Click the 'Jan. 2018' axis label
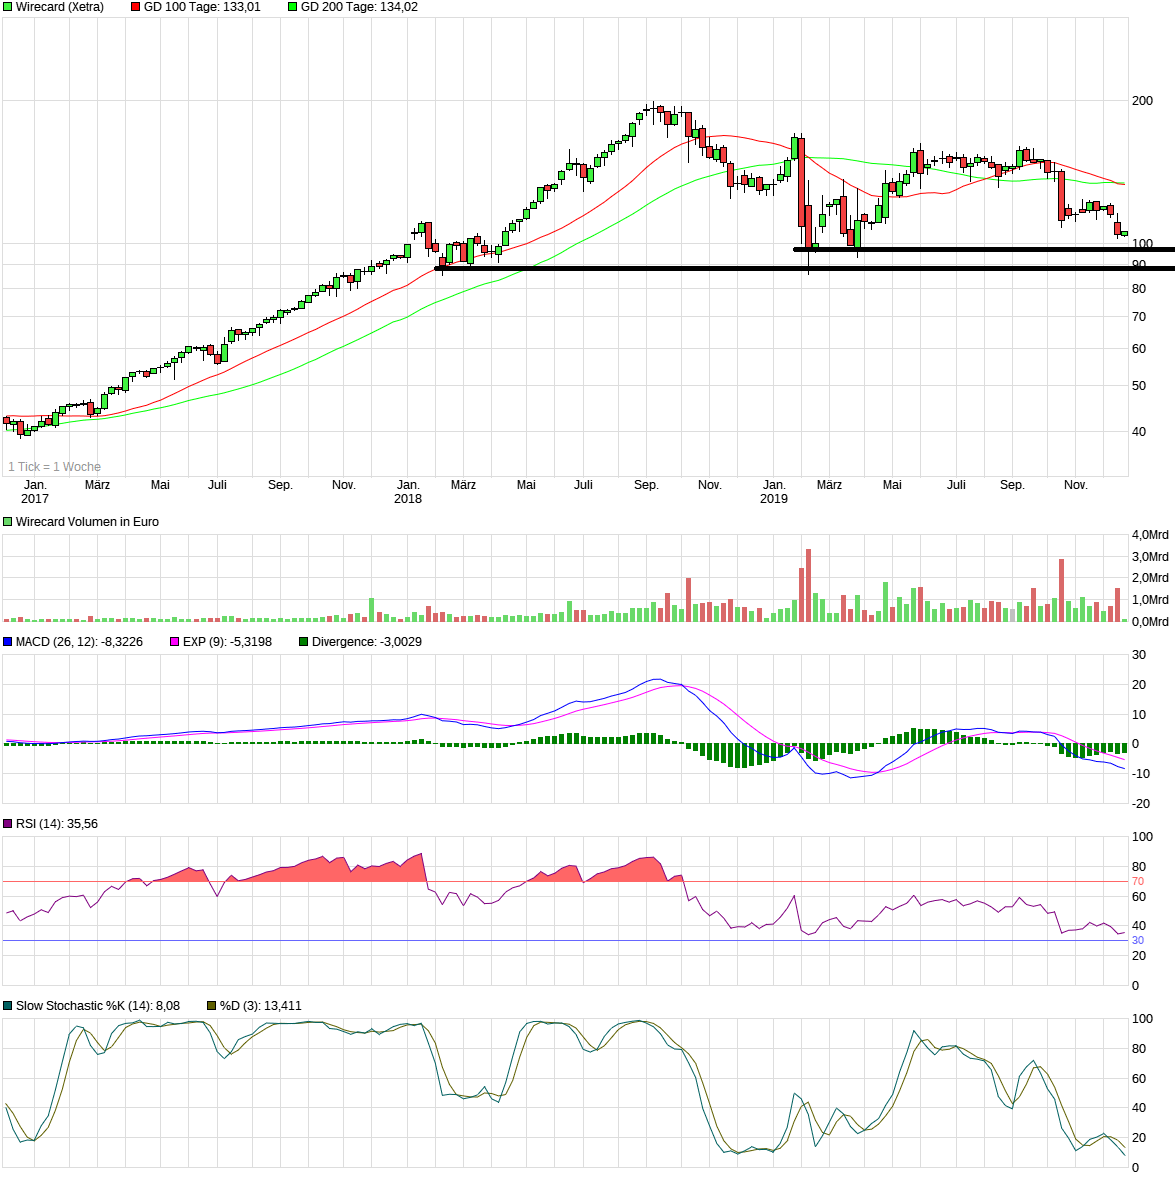Image resolution: width=1175 pixels, height=1179 pixels. (408, 492)
